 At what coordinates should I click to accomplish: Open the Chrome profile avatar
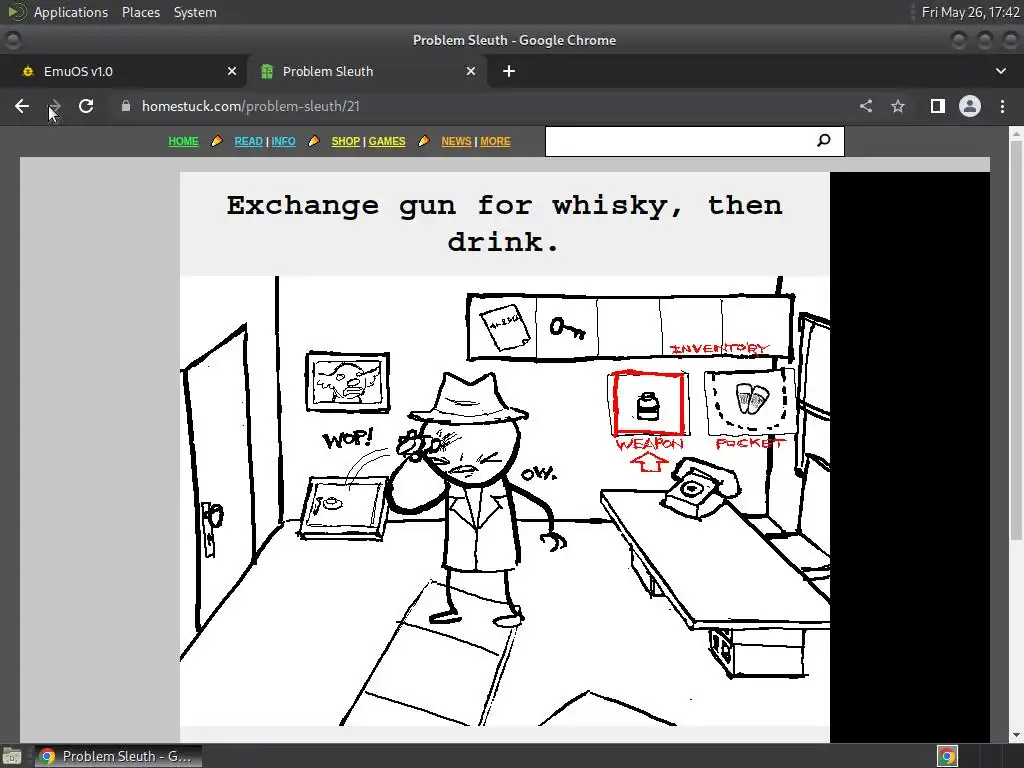click(x=970, y=106)
